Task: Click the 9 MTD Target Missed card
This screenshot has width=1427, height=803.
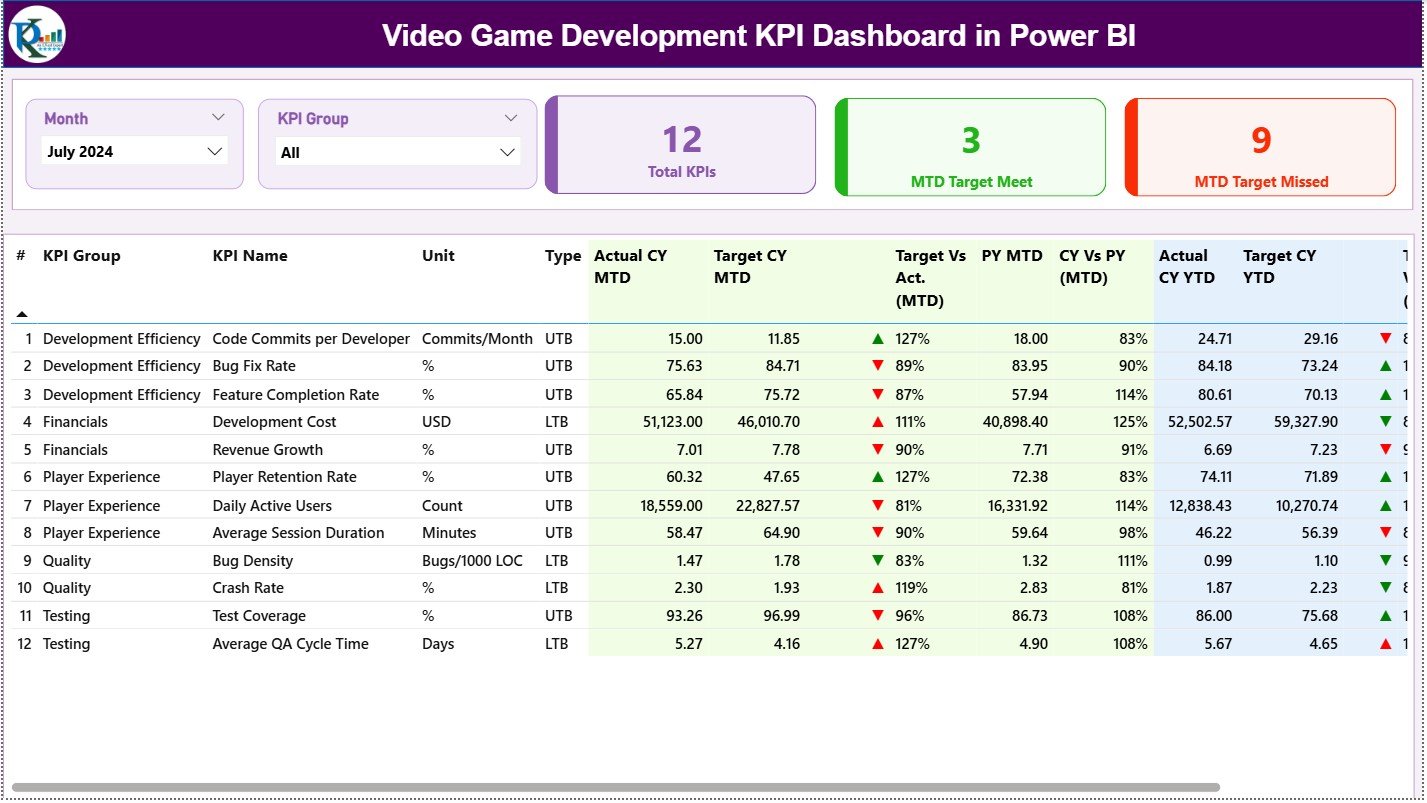Action: (x=1260, y=146)
